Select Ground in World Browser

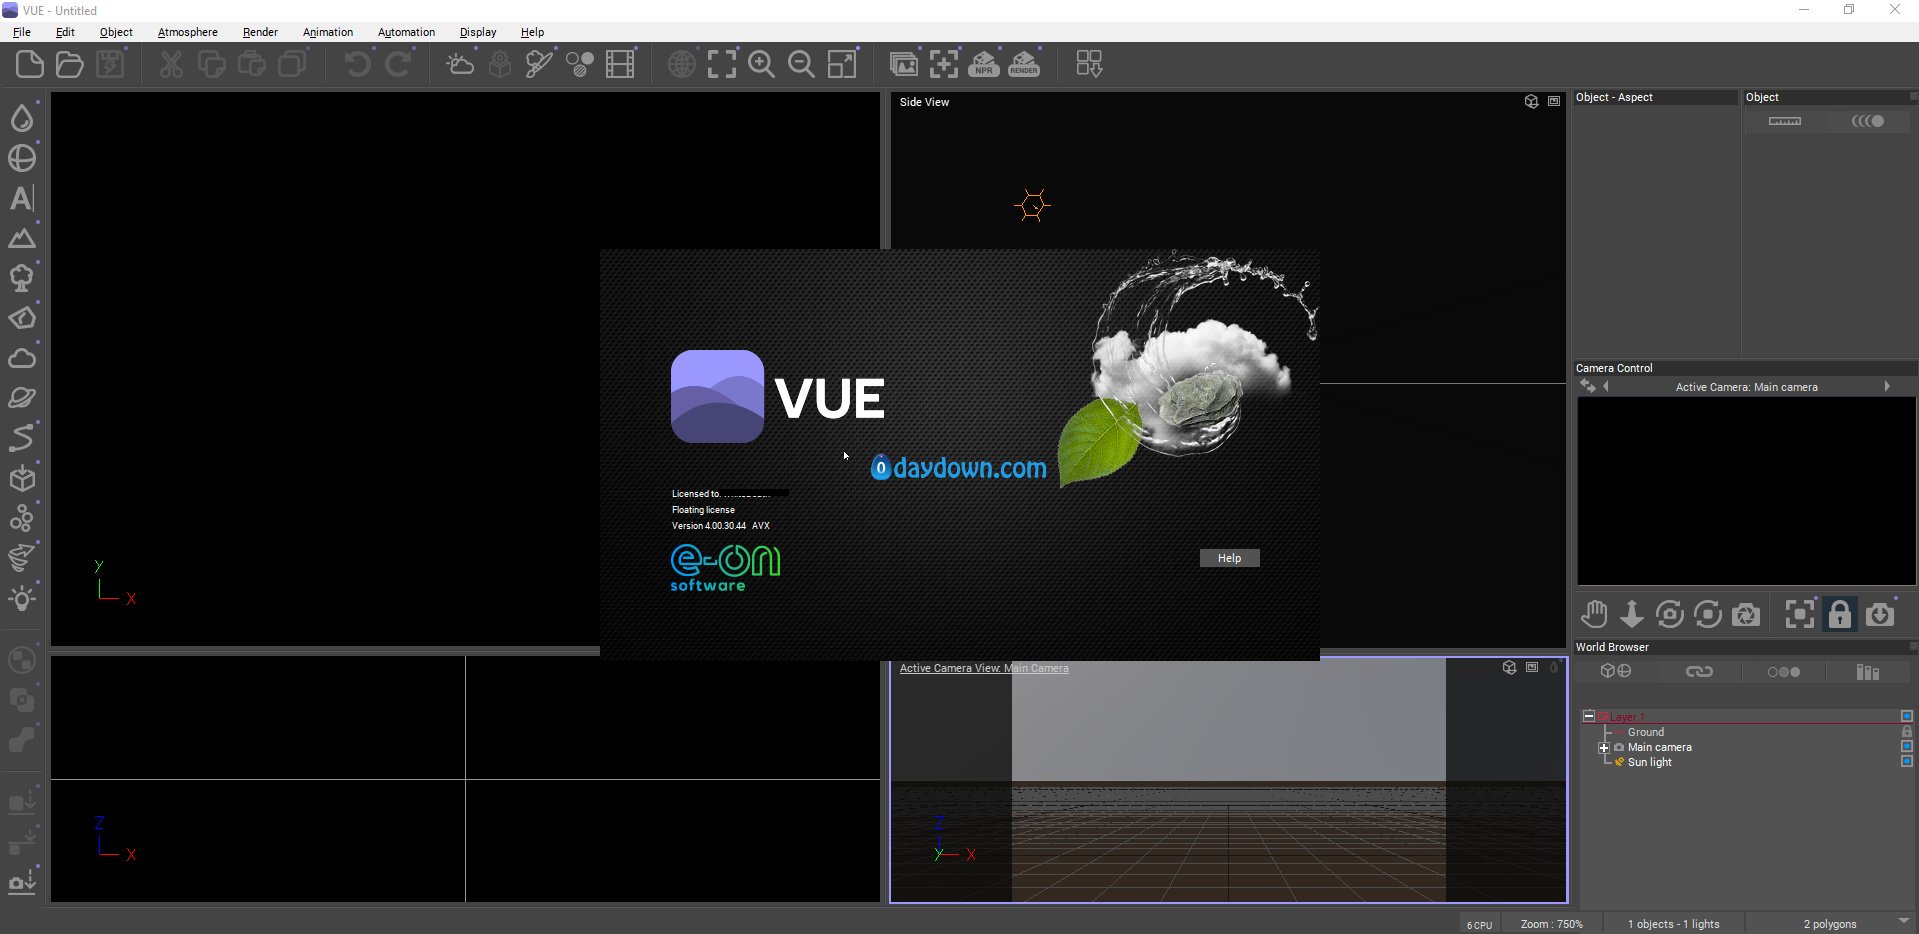point(1645,732)
